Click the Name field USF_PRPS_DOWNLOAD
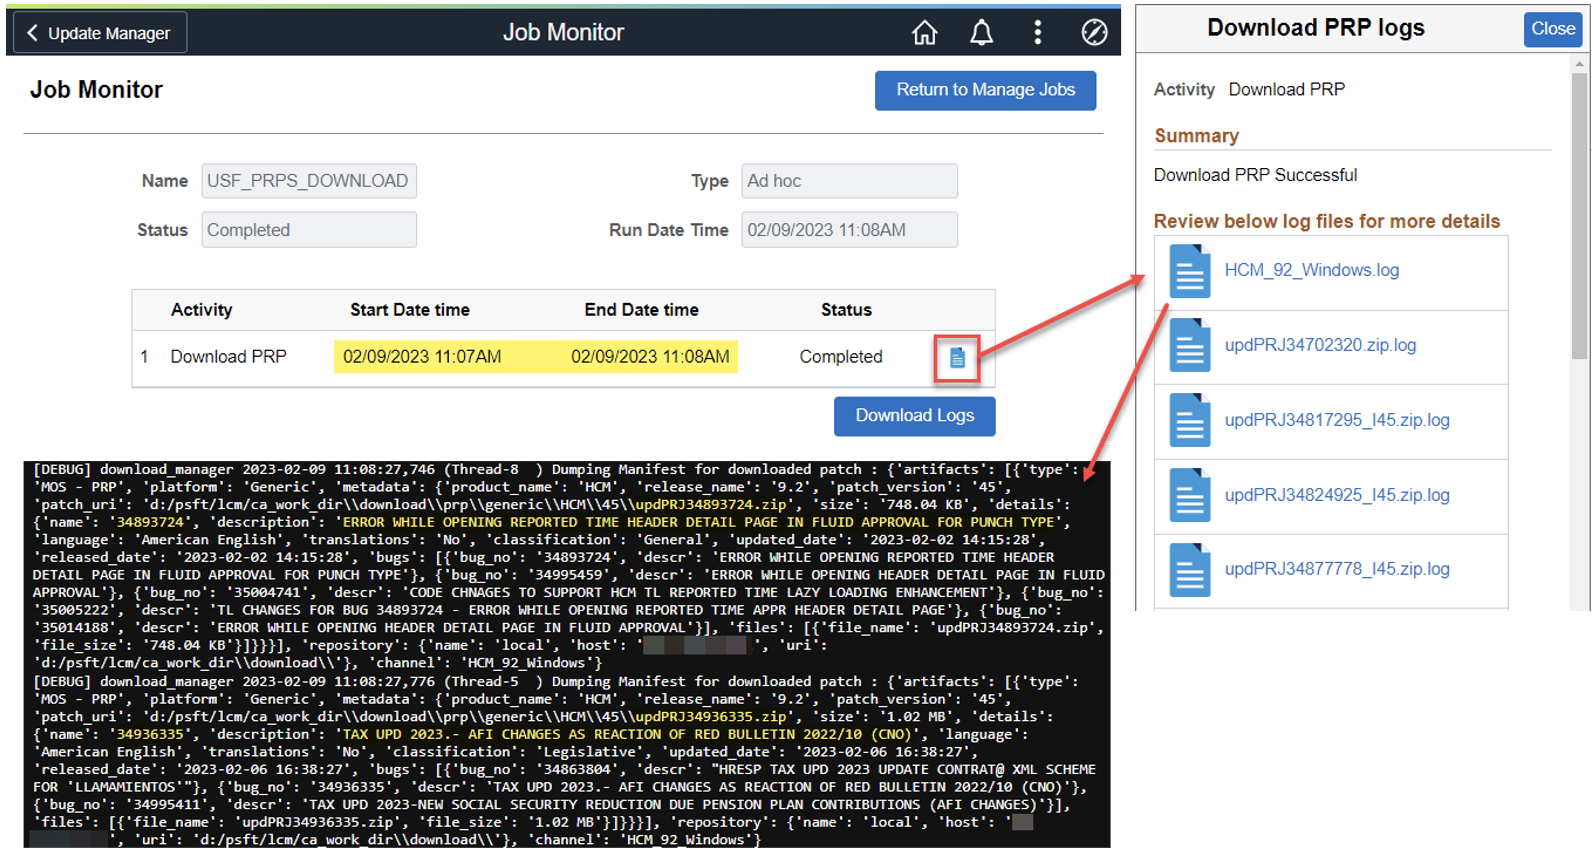Viewport: 1596px width, 860px height. 309,181
